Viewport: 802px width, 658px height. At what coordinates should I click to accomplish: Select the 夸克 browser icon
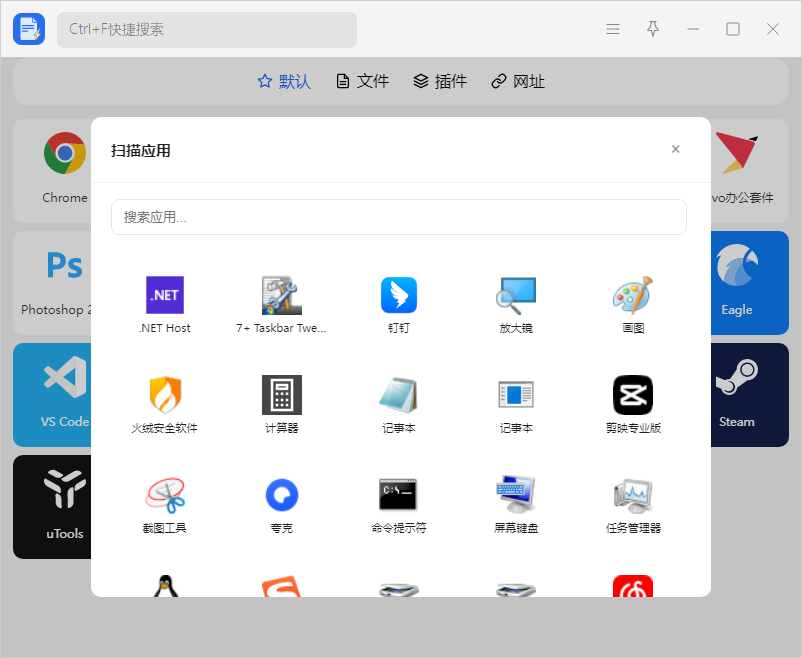coord(282,495)
